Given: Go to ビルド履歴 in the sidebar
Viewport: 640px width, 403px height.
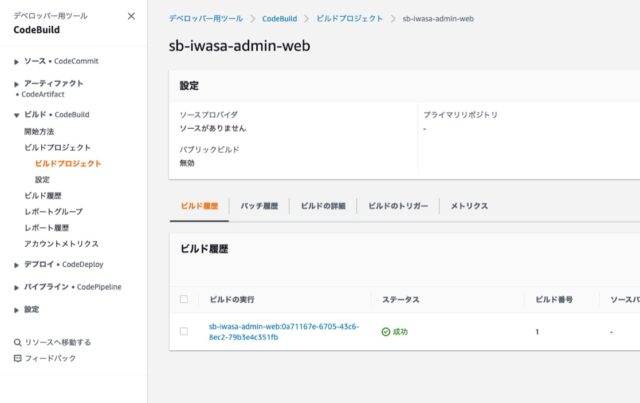Looking at the screenshot, I should coord(42,196).
